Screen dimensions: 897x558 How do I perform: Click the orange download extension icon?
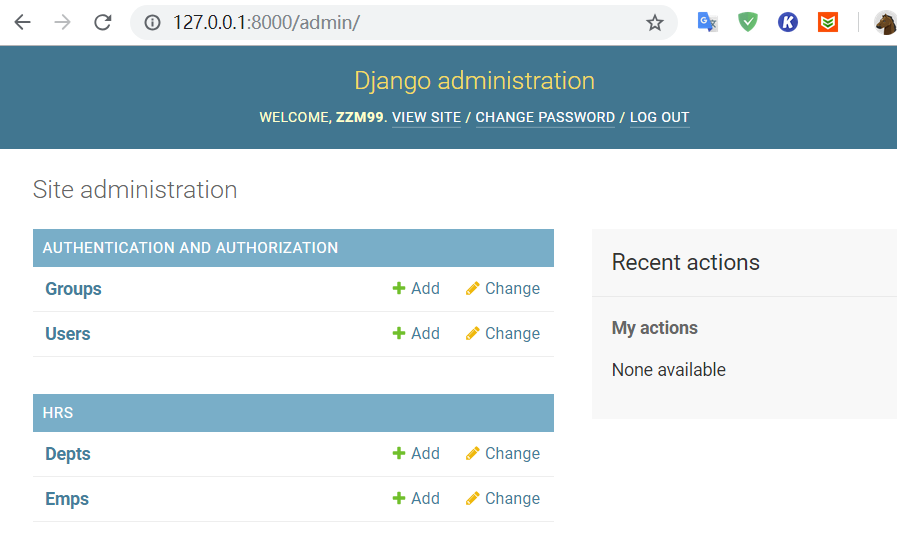coord(828,22)
